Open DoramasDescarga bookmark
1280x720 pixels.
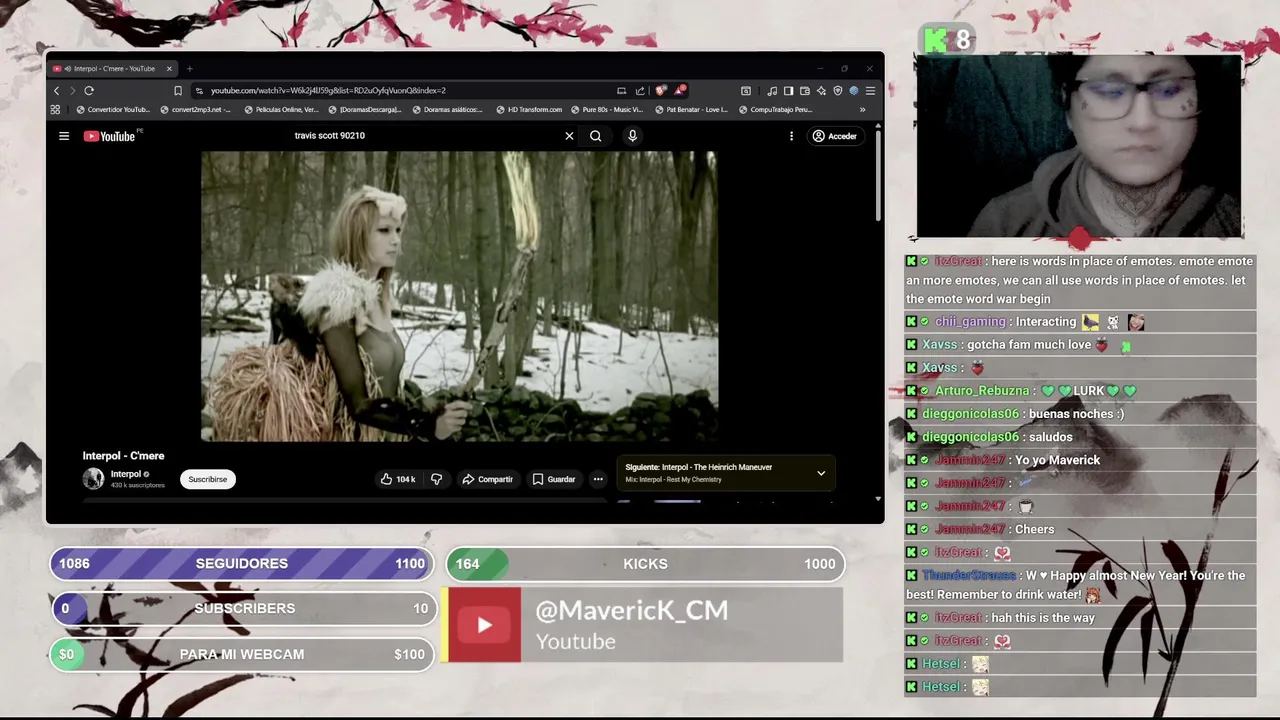[365, 110]
